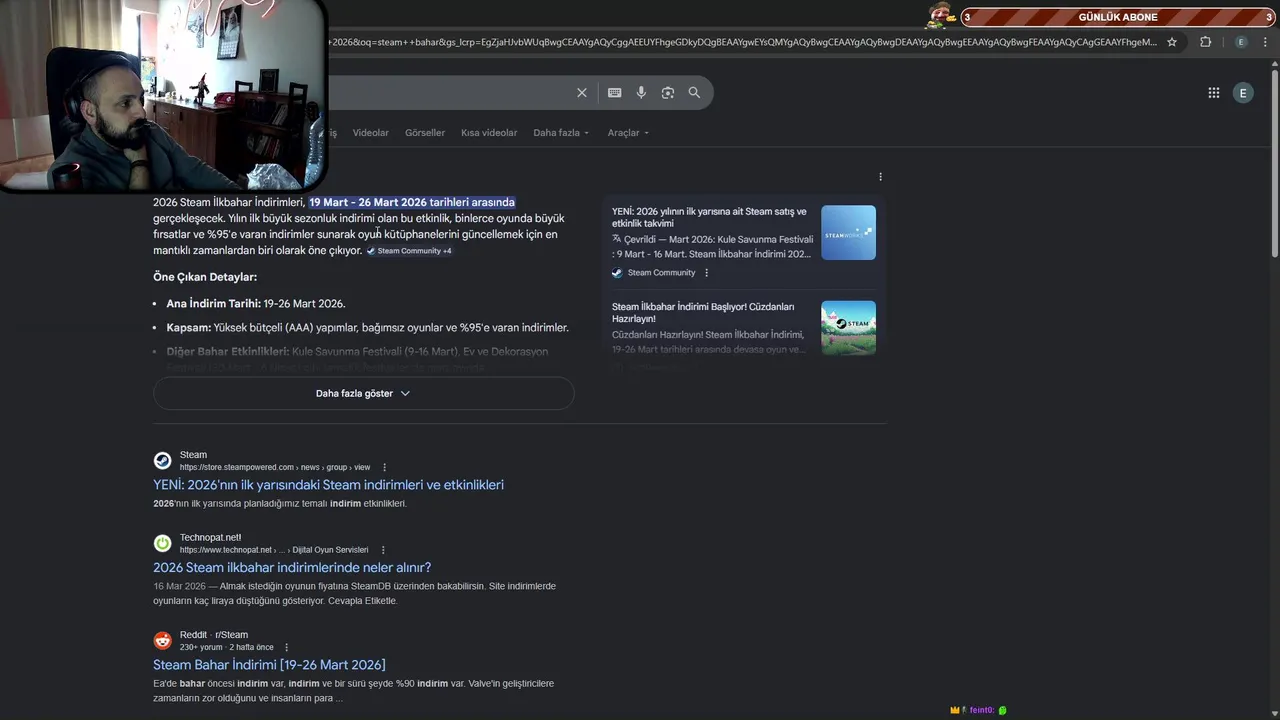
Task: Expand Daha fazla dropdown in search tabs
Action: 561,133
